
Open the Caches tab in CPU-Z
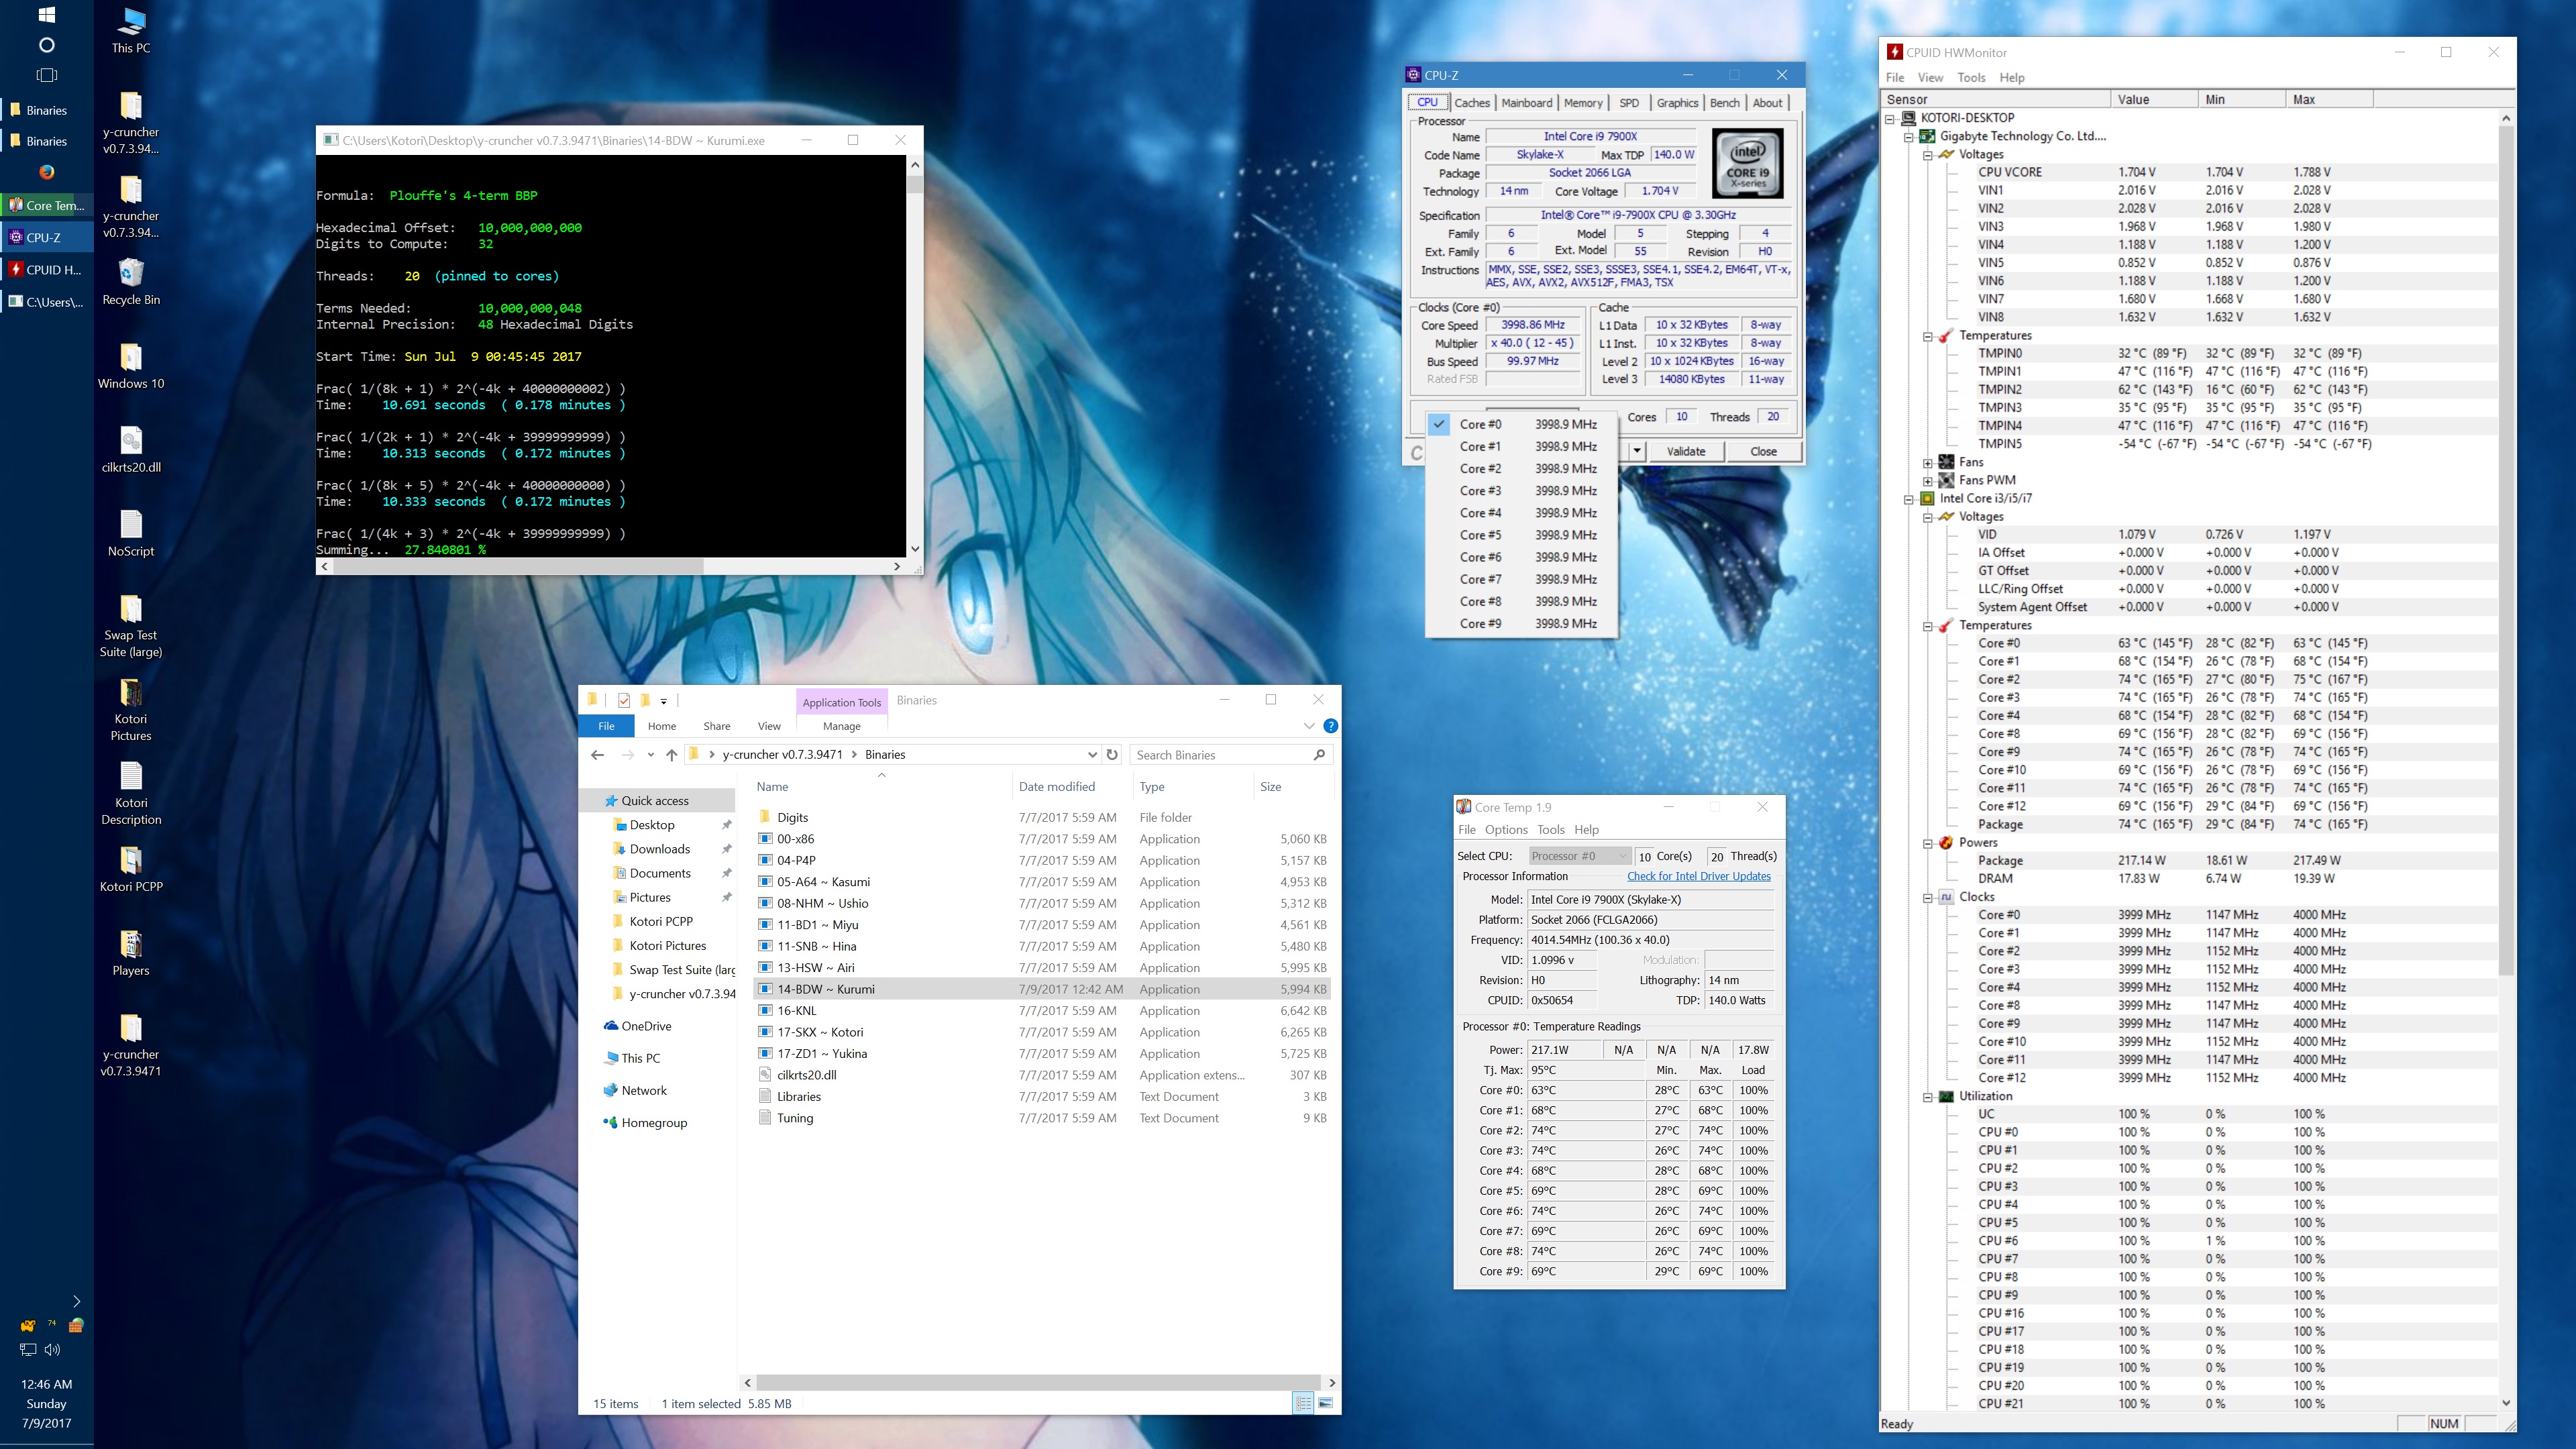(1471, 103)
